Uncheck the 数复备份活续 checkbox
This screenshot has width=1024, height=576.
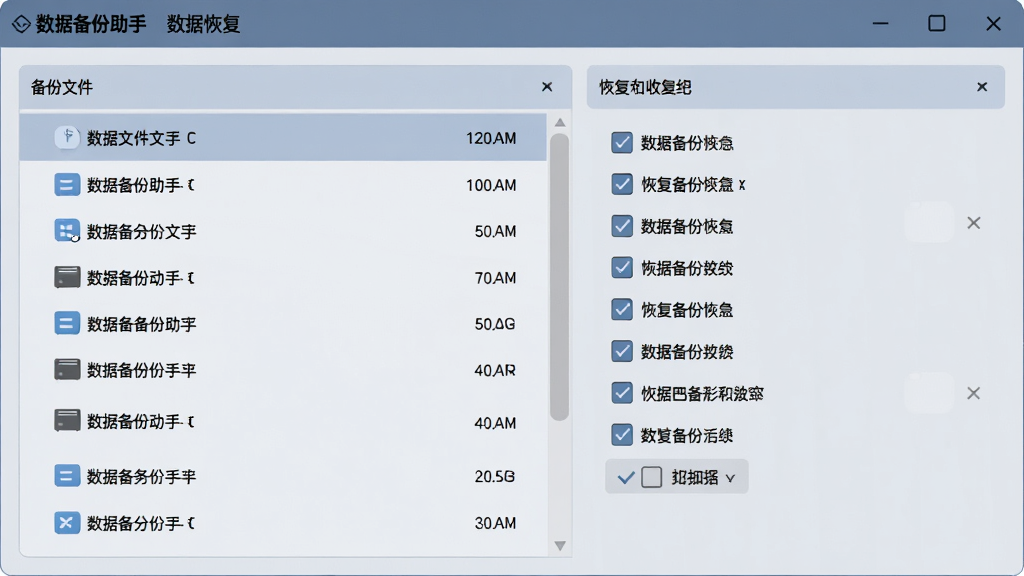click(x=622, y=435)
